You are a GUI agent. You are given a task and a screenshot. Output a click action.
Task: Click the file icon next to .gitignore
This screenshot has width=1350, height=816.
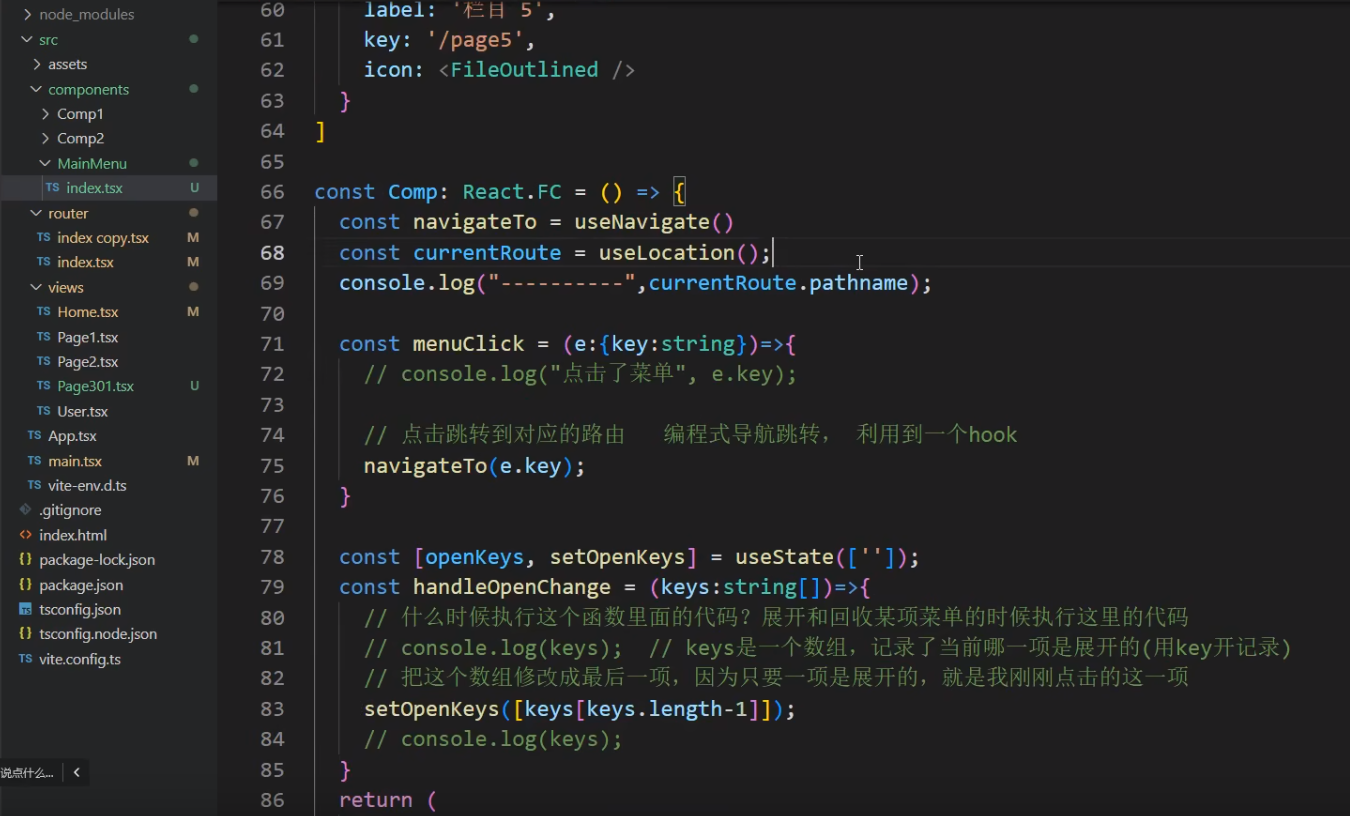click(26, 509)
